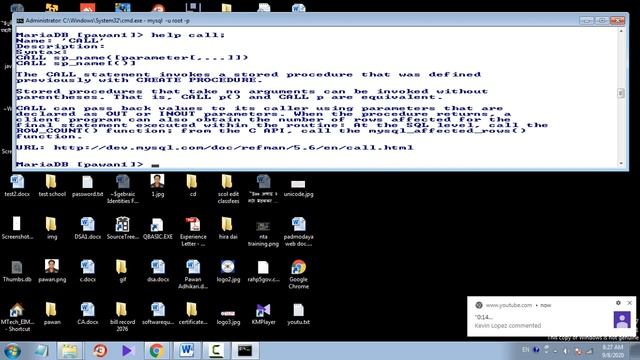Open MTech_EIM Shortcut
The height and width of the screenshot is (360, 640).
[17, 317]
